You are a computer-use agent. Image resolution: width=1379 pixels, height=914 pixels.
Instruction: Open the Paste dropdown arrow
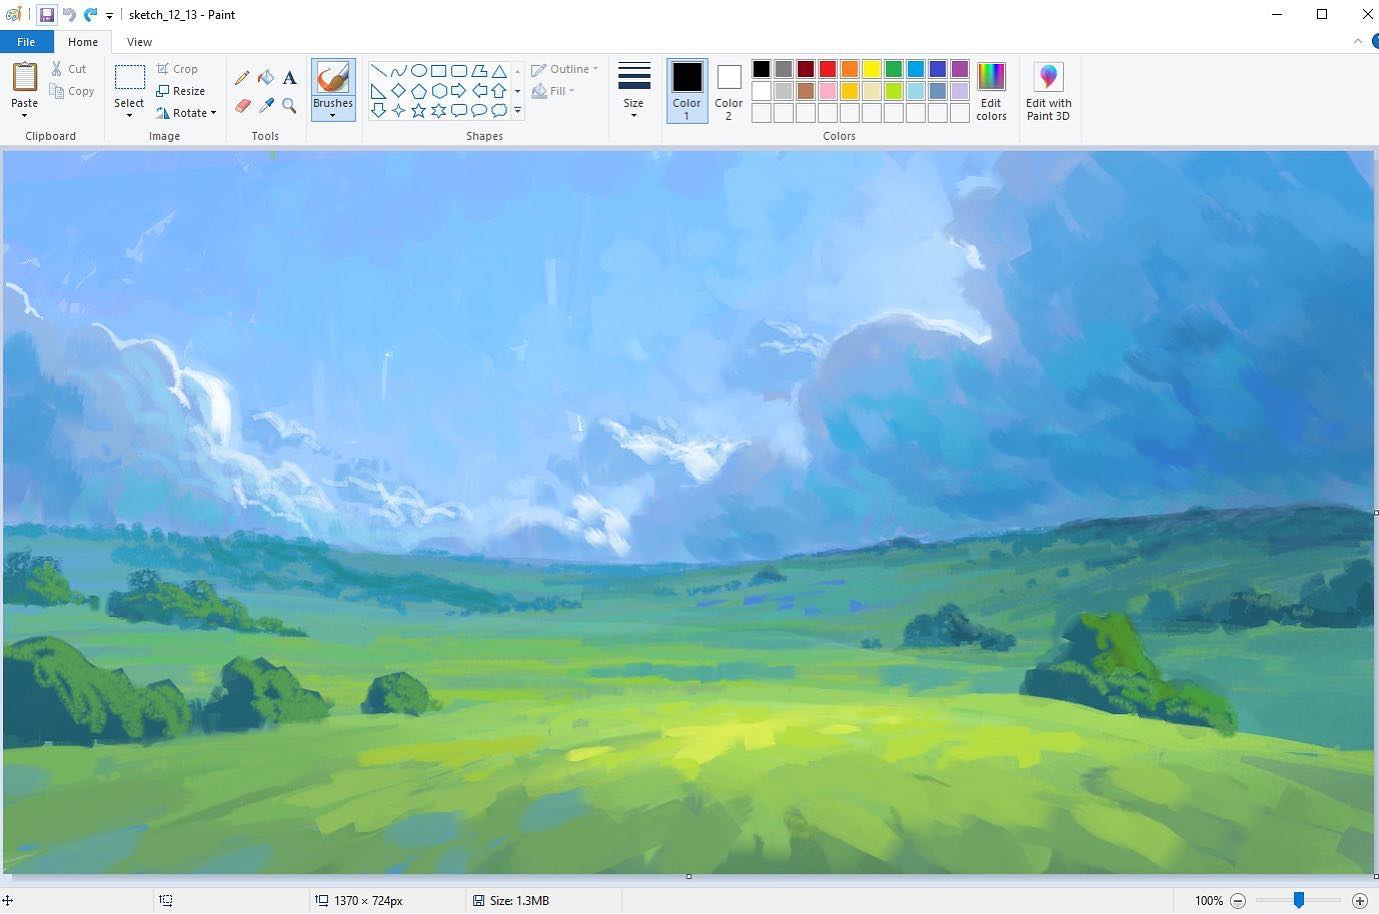click(24, 115)
